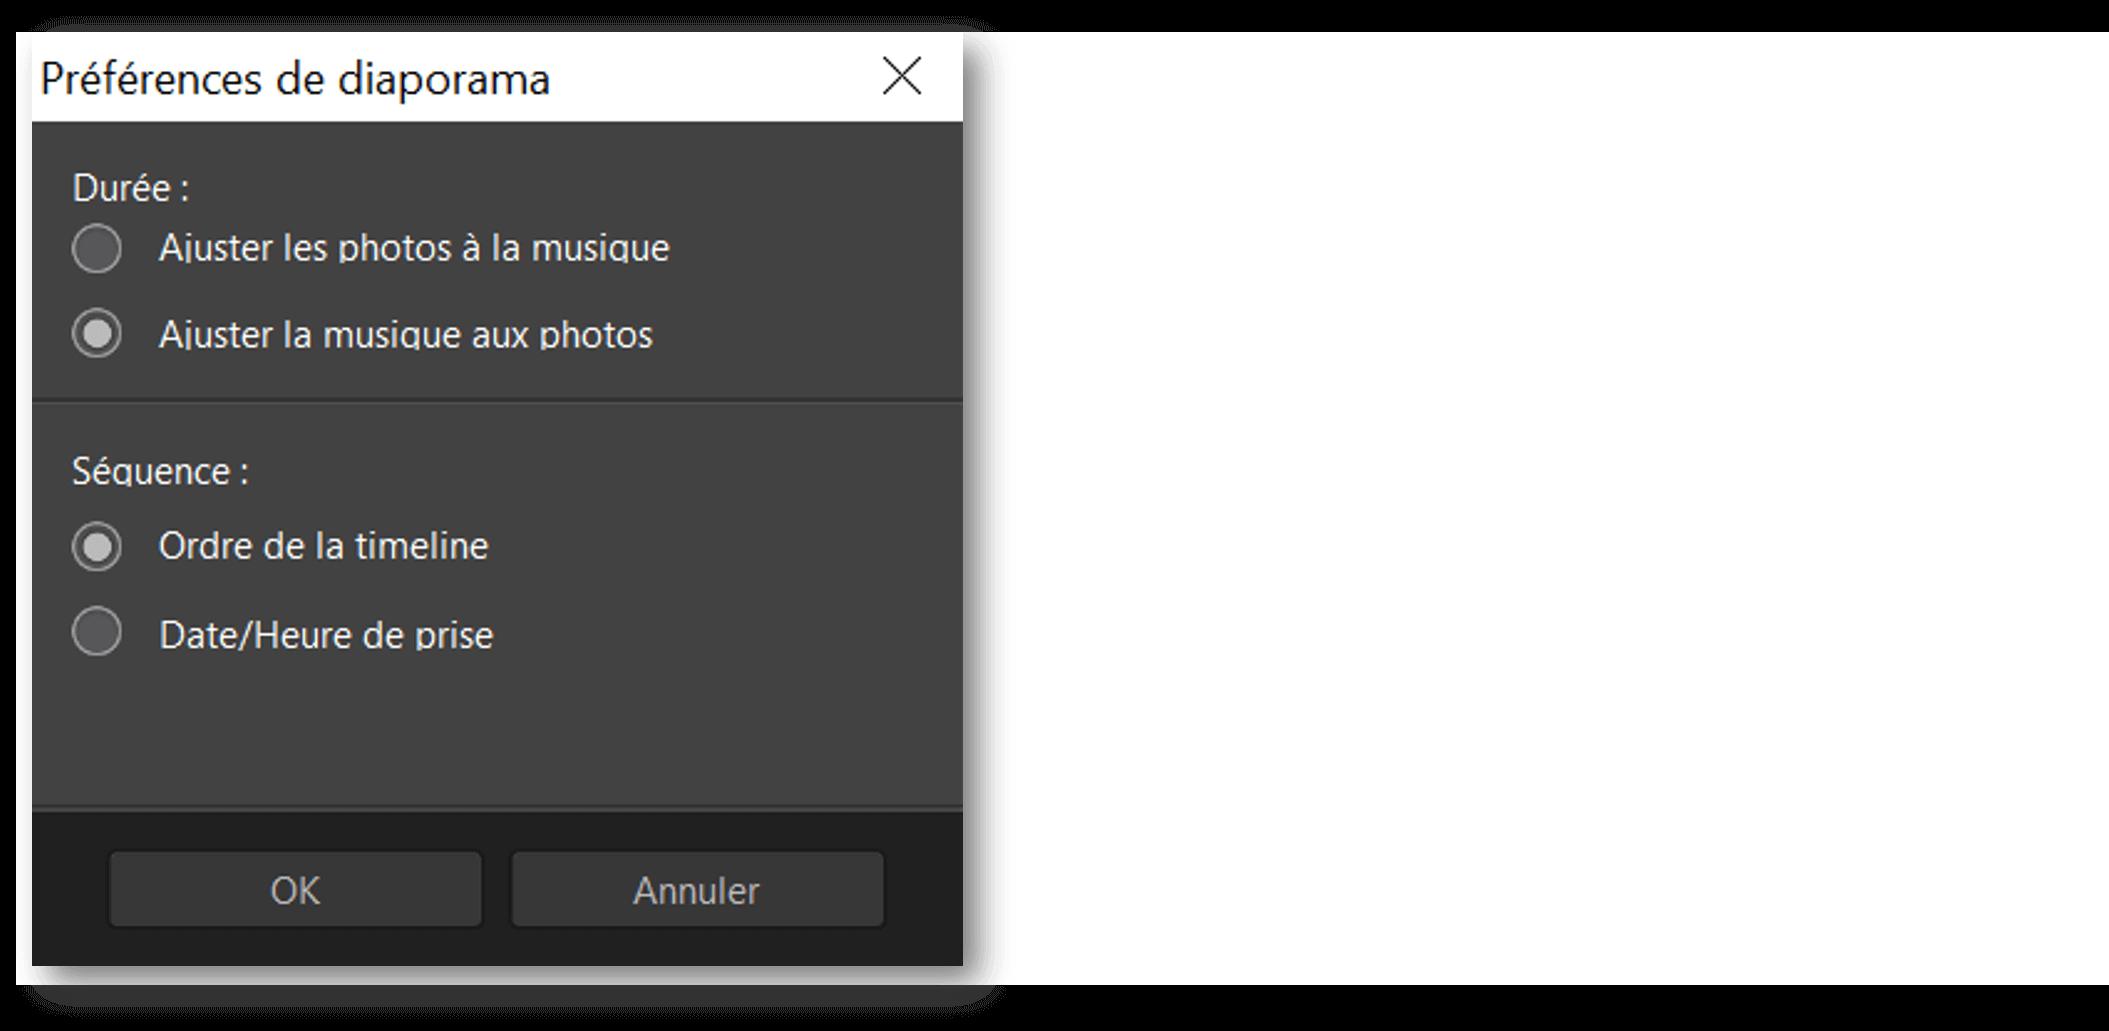The height and width of the screenshot is (1031, 2109).
Task: Choose the 'Ordre de la timeline' radio button
Action: [x=97, y=546]
